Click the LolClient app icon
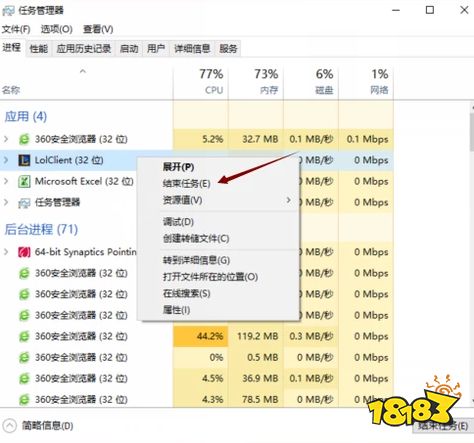The height and width of the screenshot is (443, 474). coord(24,160)
